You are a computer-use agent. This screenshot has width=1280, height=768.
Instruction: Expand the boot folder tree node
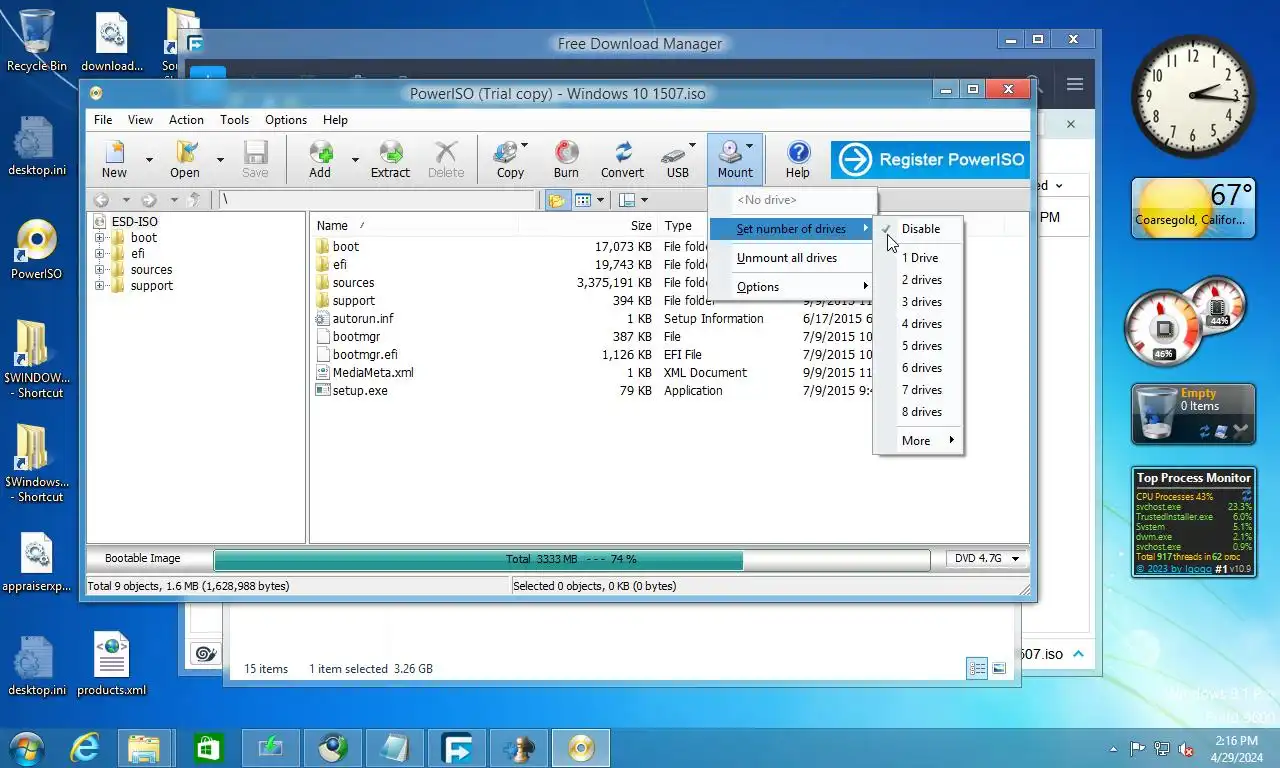pyautogui.click(x=100, y=238)
